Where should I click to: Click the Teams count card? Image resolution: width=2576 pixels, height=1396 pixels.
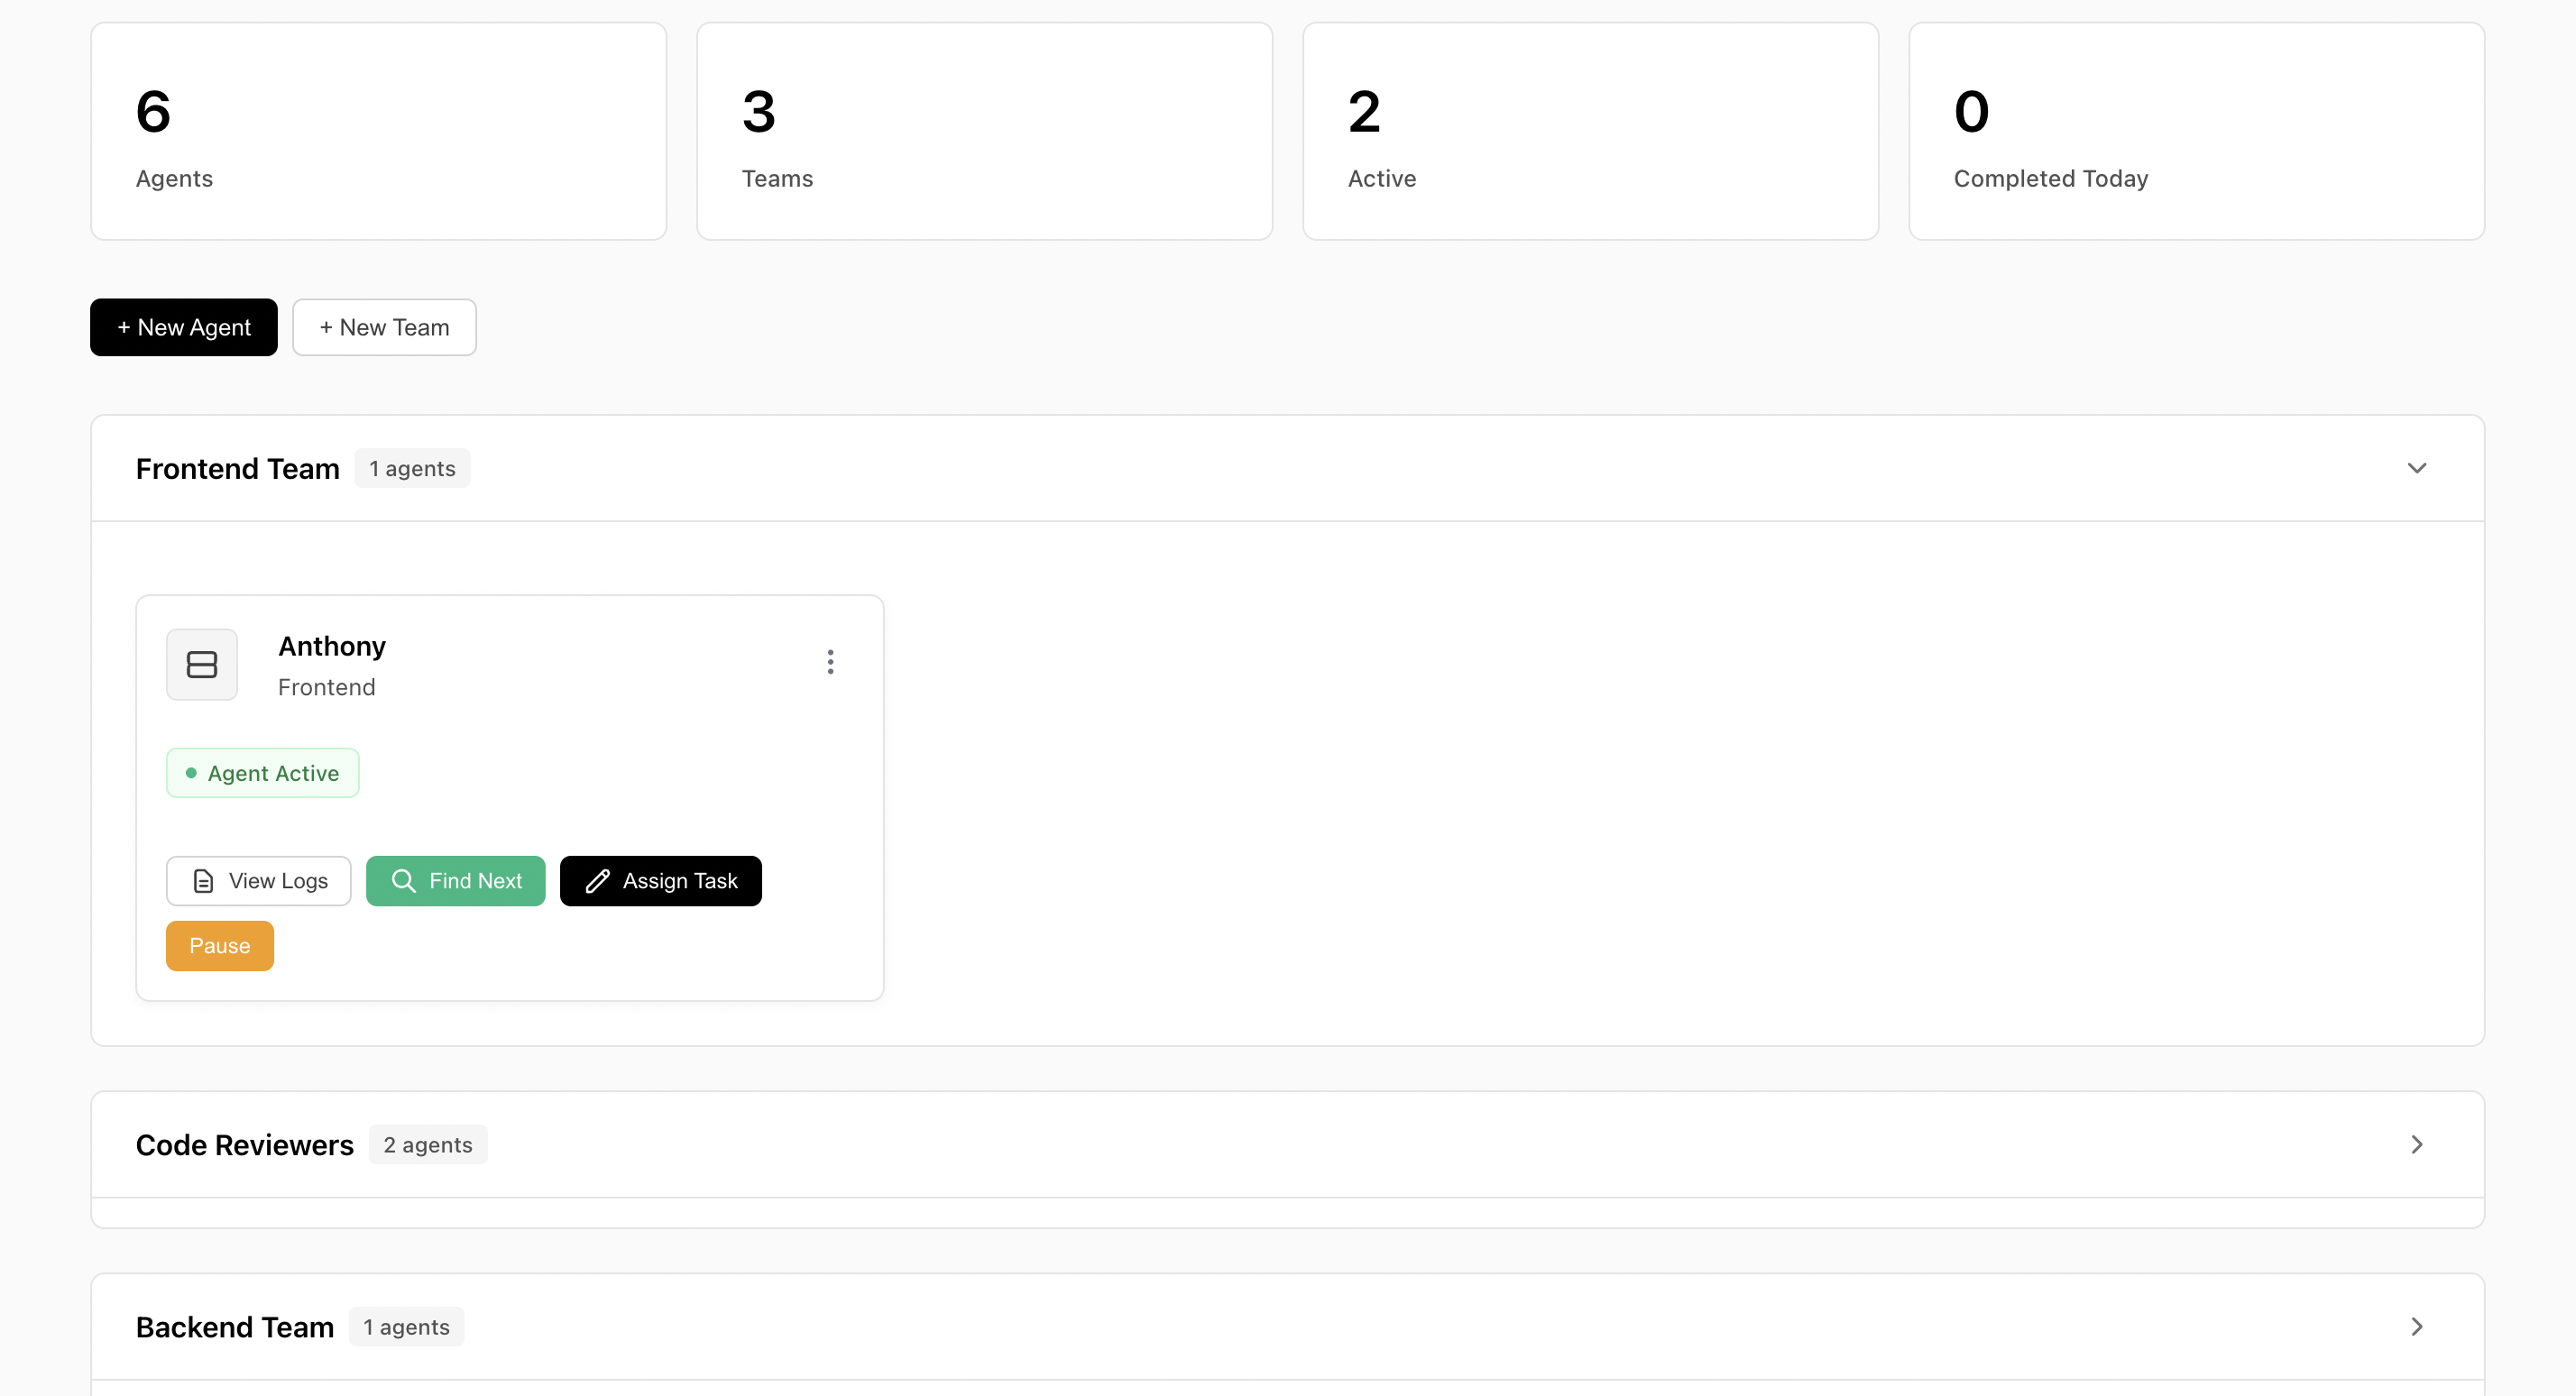coord(984,131)
